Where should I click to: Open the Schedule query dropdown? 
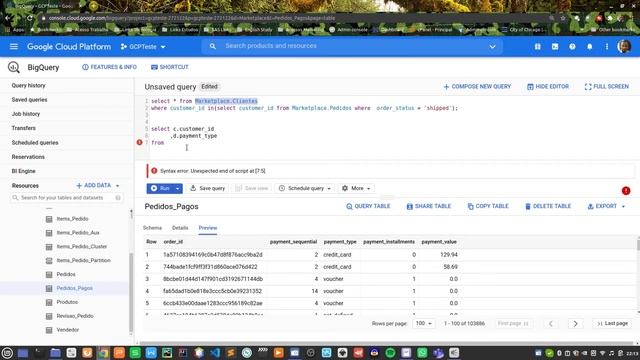304,188
